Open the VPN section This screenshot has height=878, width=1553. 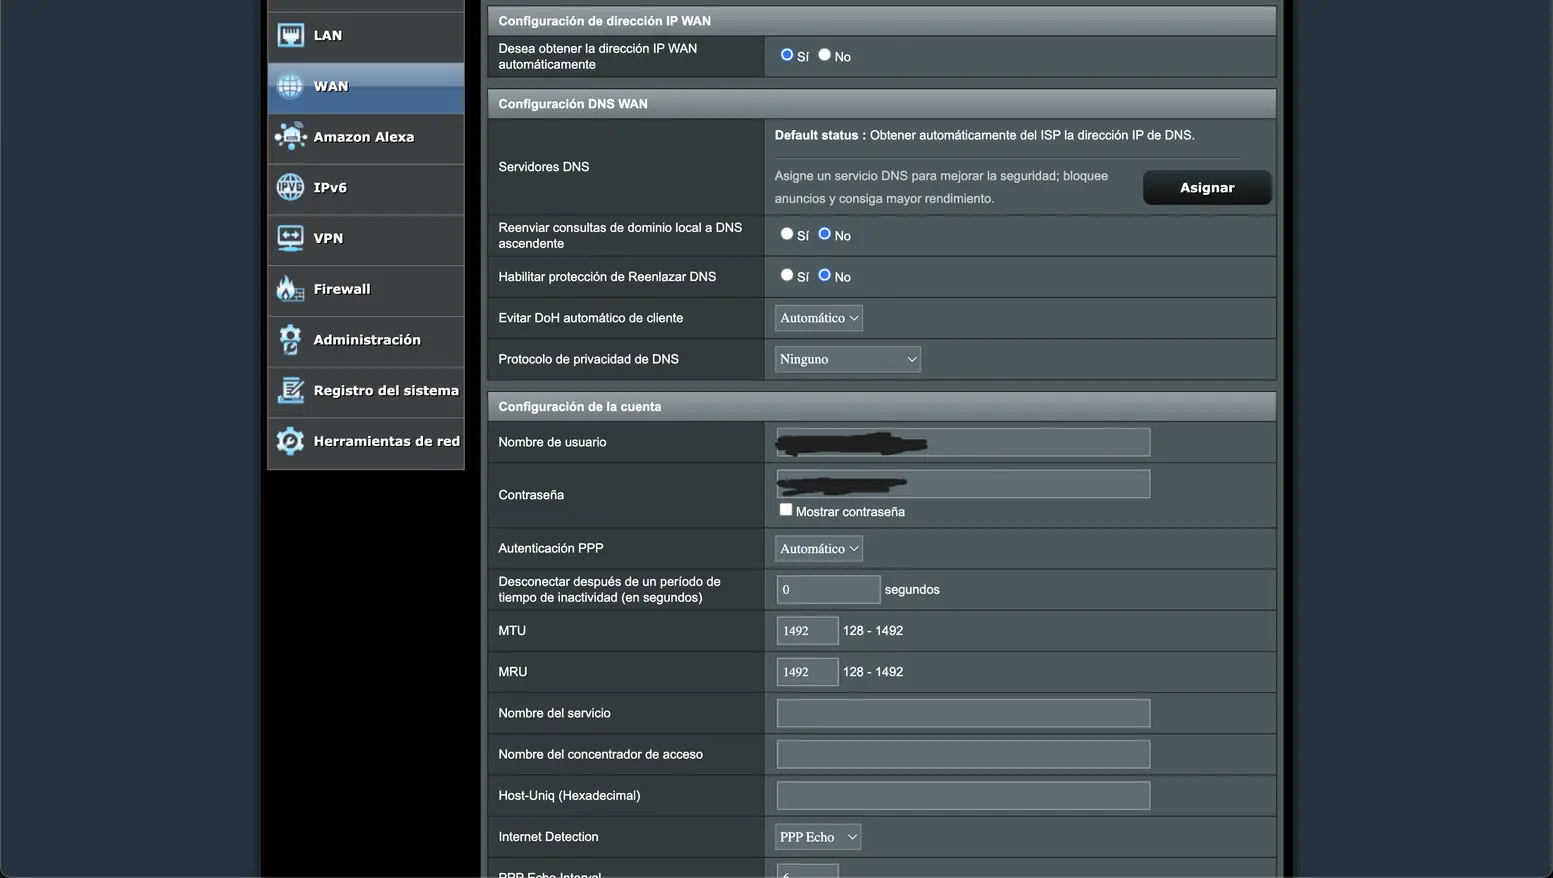pos(366,239)
